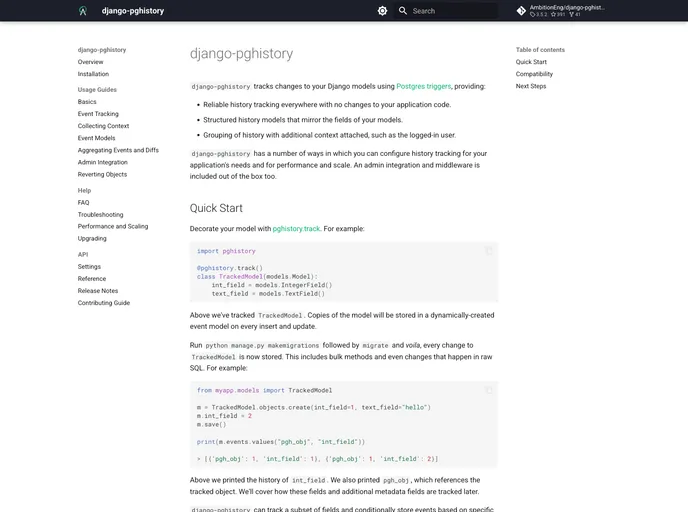Copy the myapp.models import code block
The height and width of the screenshot is (512, 688).
click(489, 390)
